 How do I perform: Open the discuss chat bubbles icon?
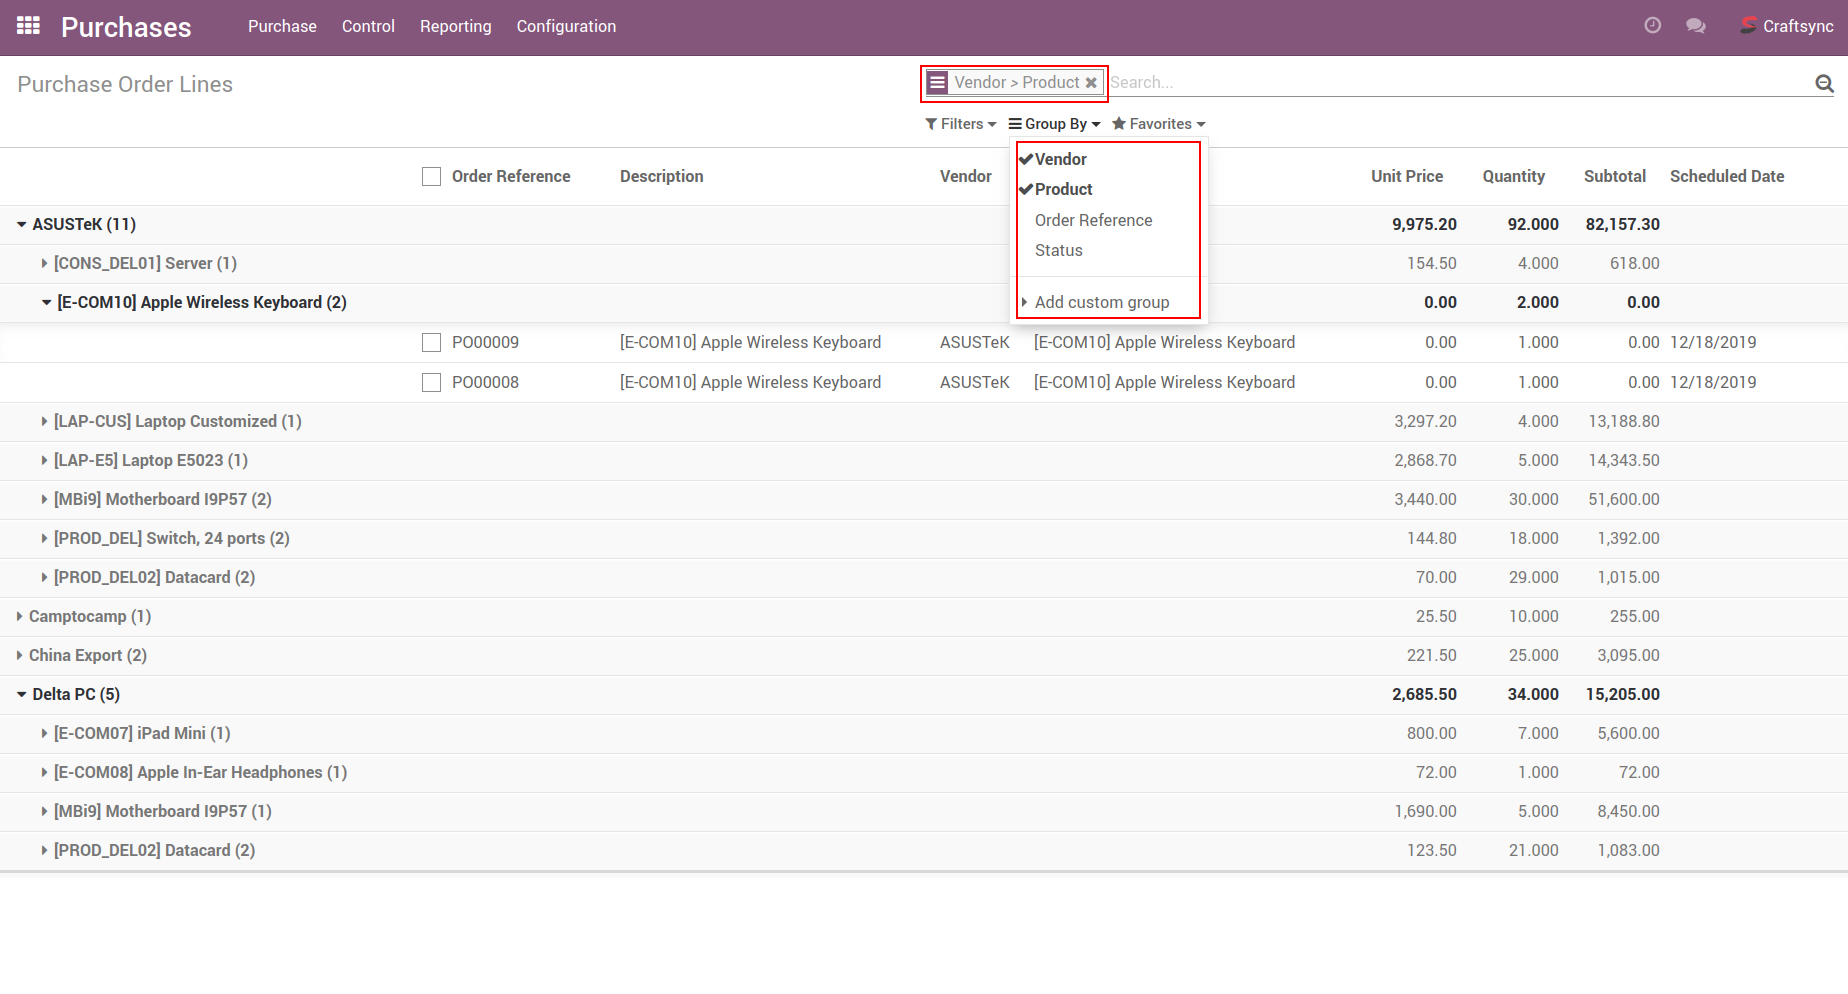click(1696, 26)
